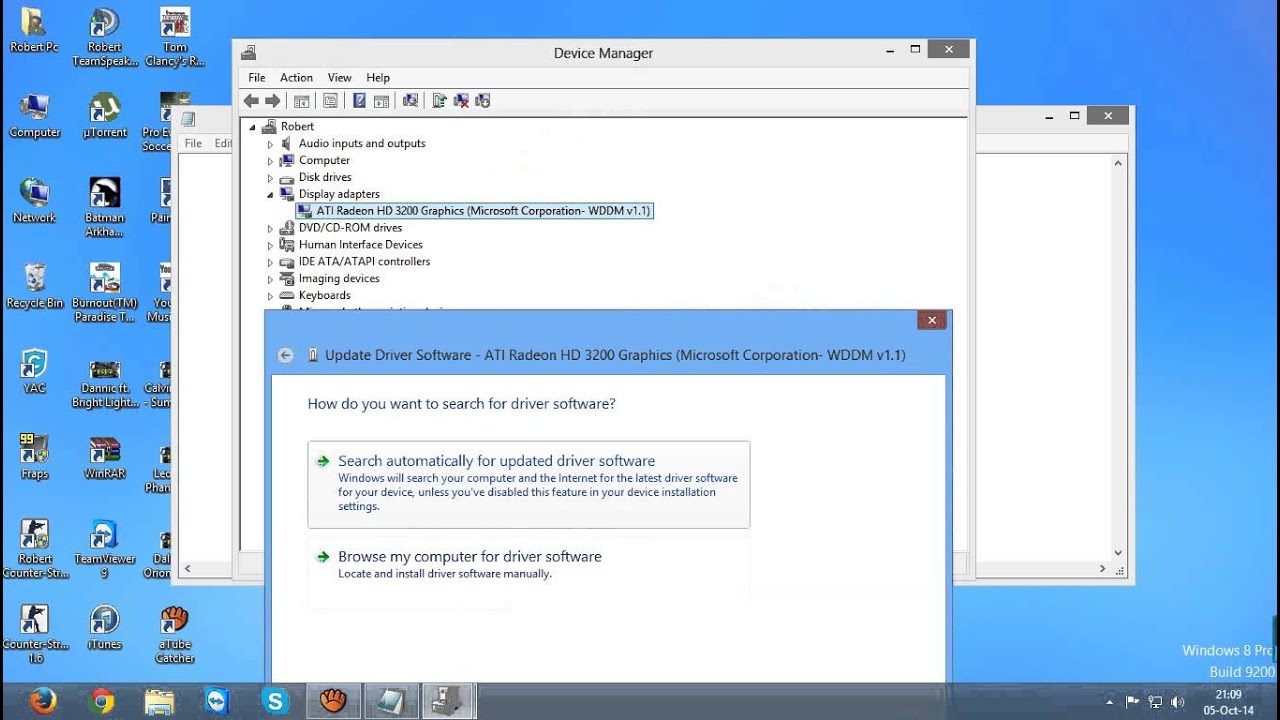1280x720 pixels.
Task: Select the iTunes desktop icon
Action: click(x=105, y=628)
